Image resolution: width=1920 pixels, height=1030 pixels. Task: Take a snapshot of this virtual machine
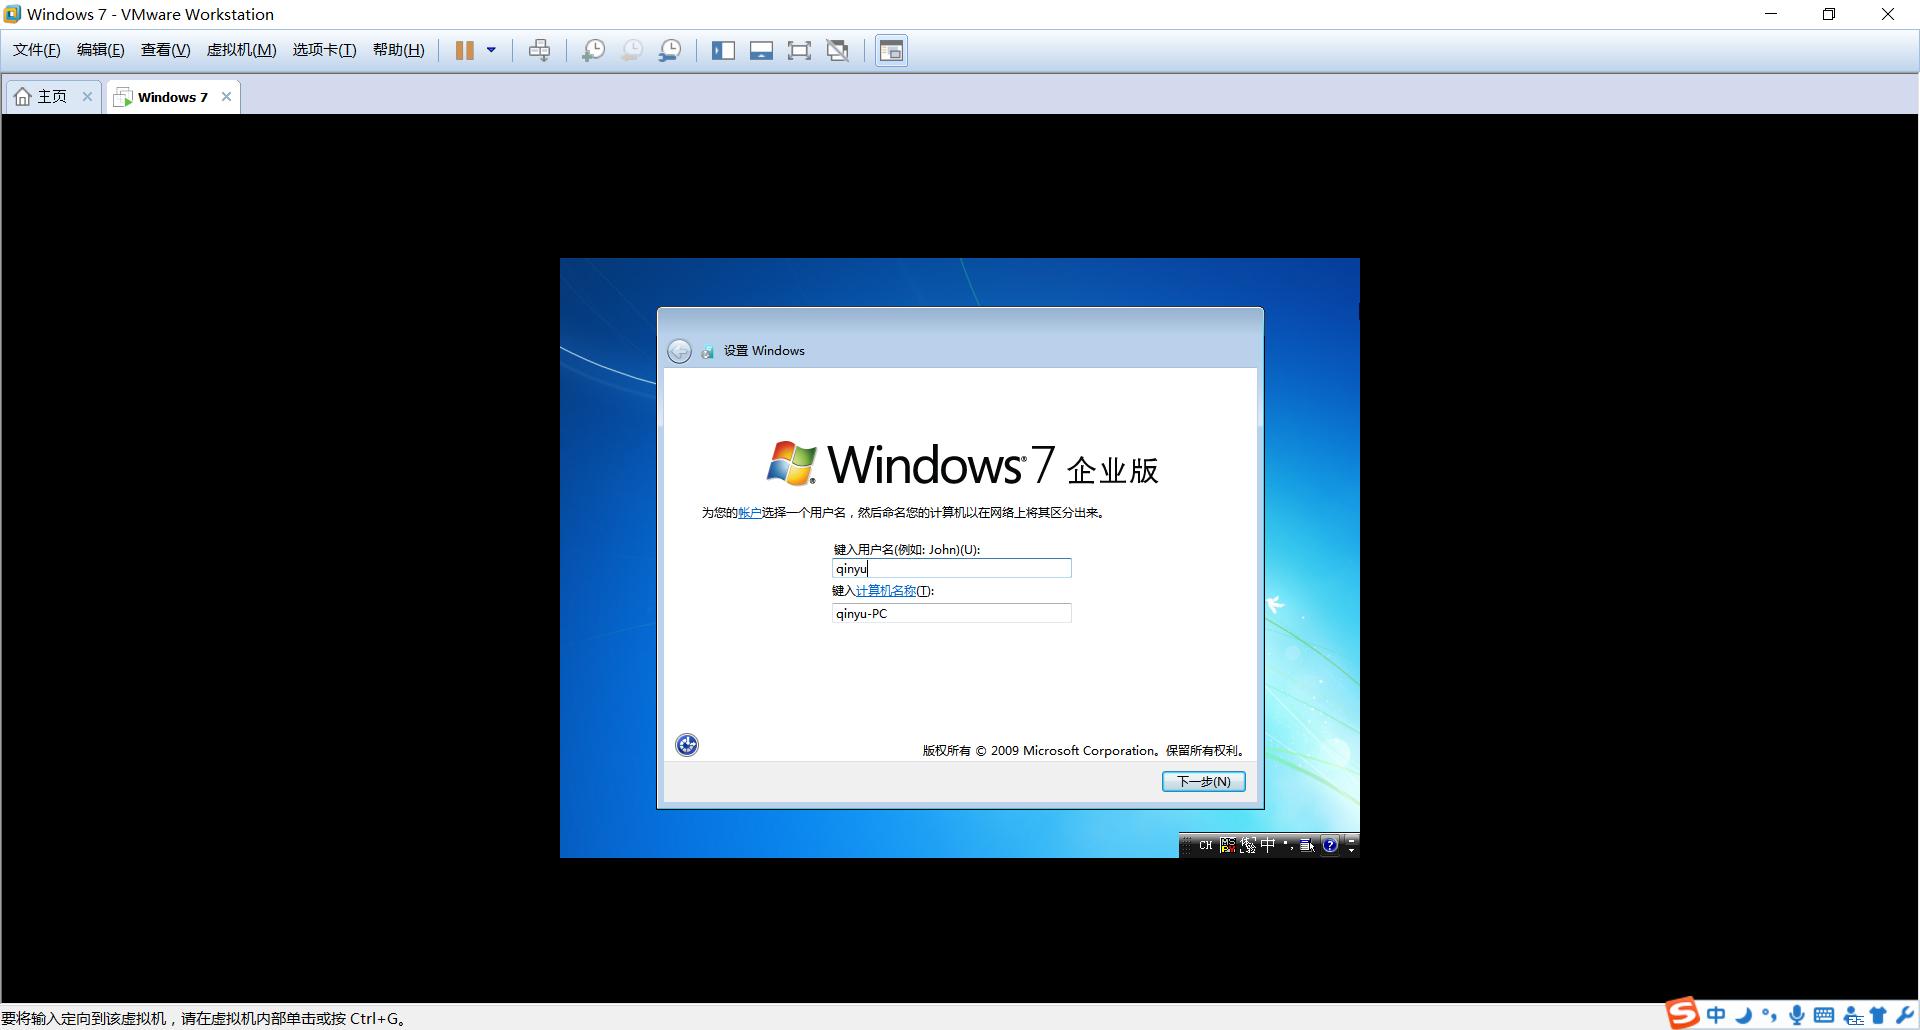(x=593, y=50)
